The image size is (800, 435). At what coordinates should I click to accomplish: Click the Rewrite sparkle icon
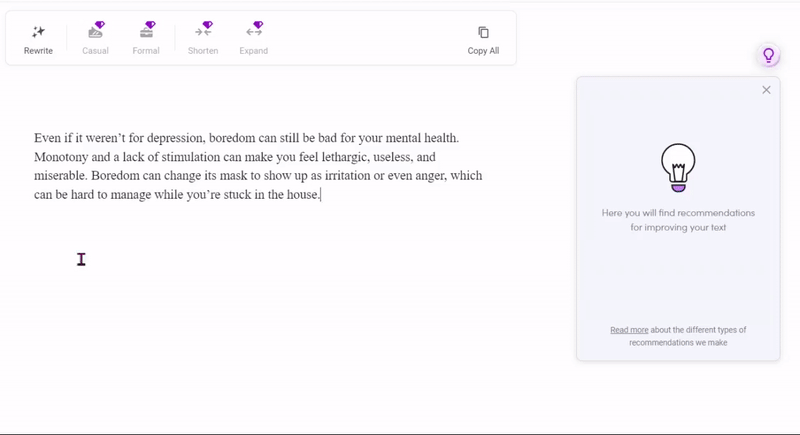38,32
